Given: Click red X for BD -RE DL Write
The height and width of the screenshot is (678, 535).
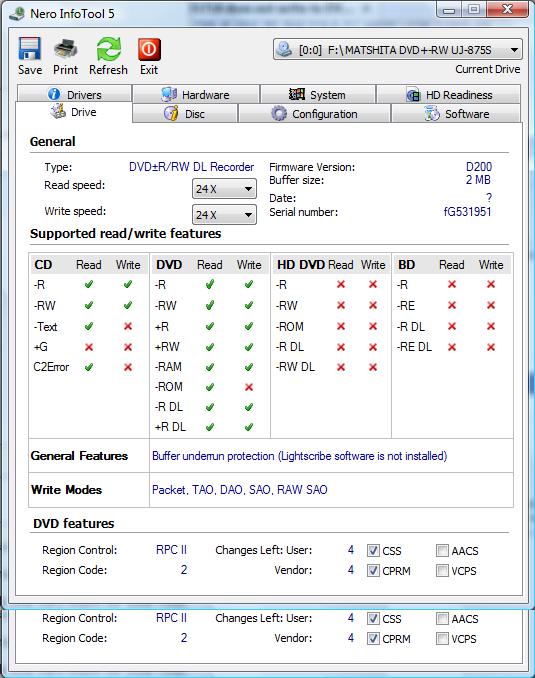Looking at the screenshot, I should tap(491, 347).
